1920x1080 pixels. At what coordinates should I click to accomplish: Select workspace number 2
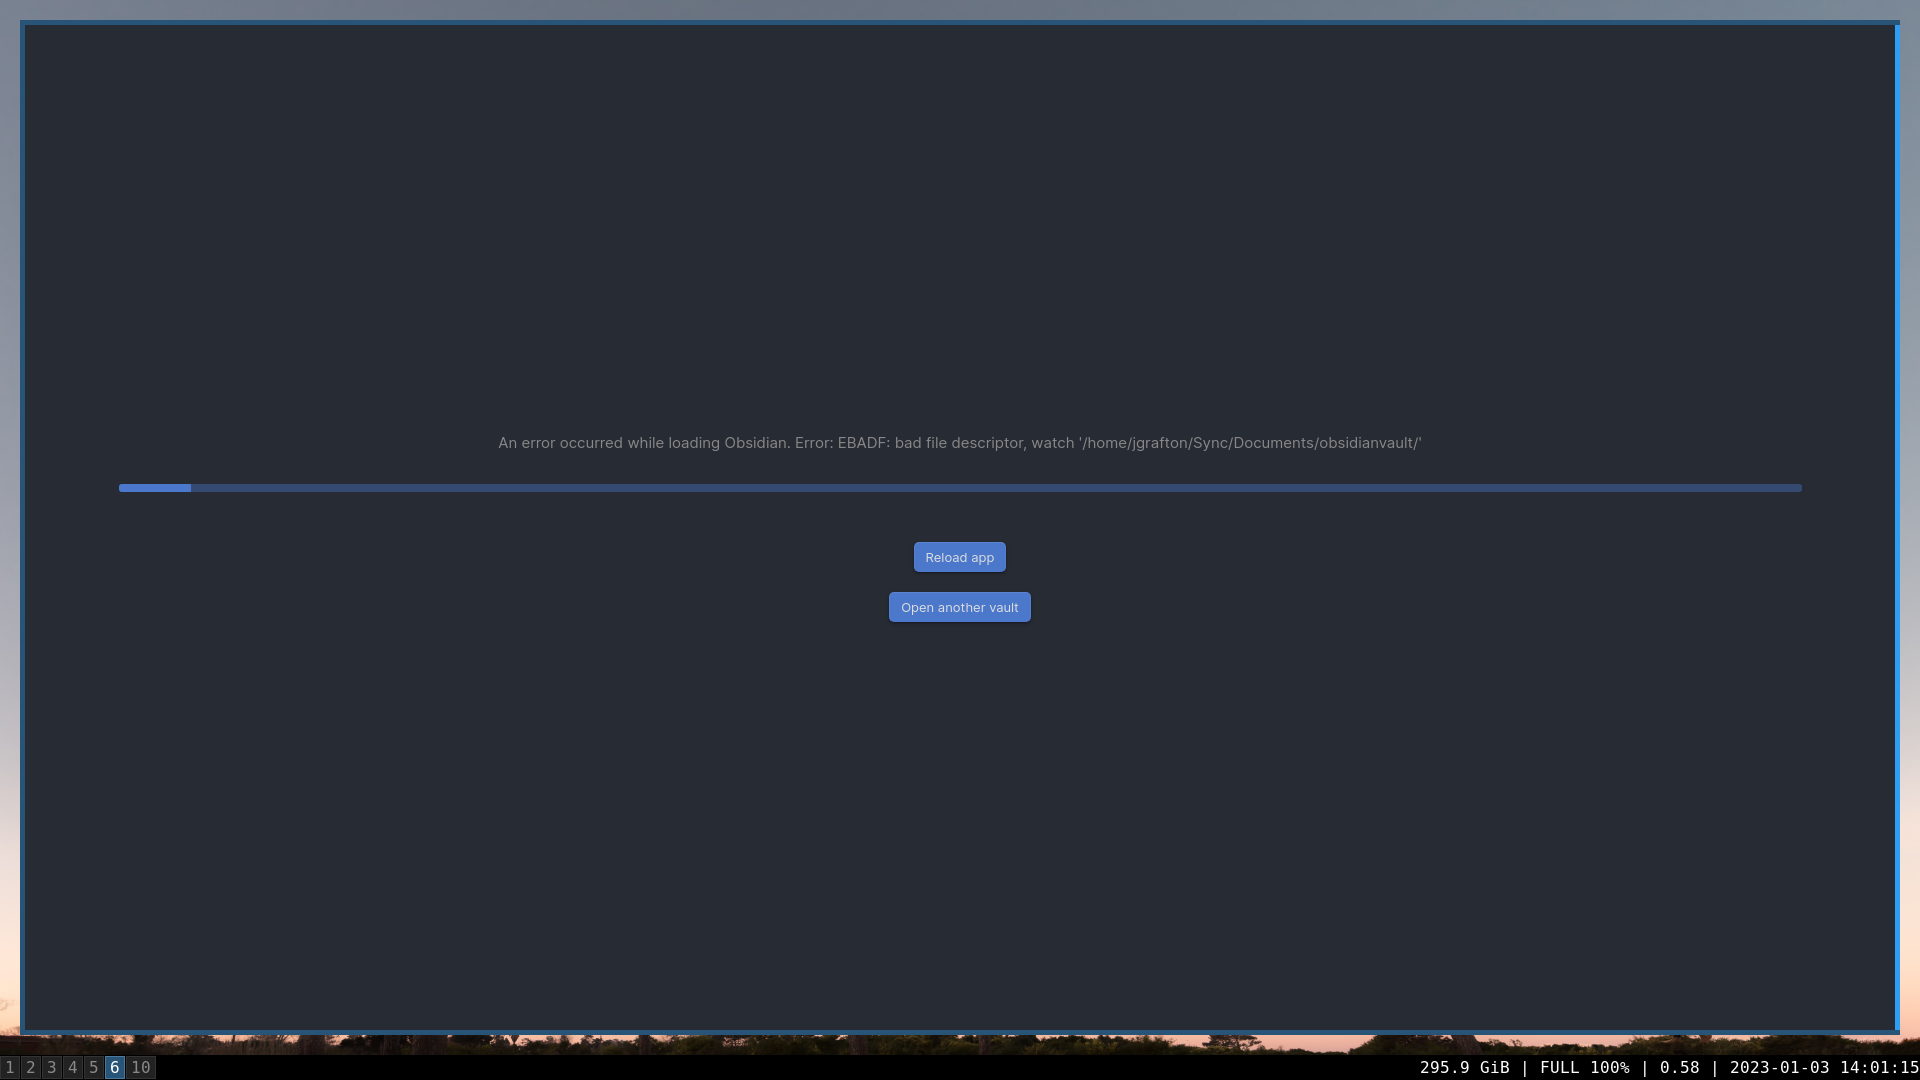point(30,1067)
